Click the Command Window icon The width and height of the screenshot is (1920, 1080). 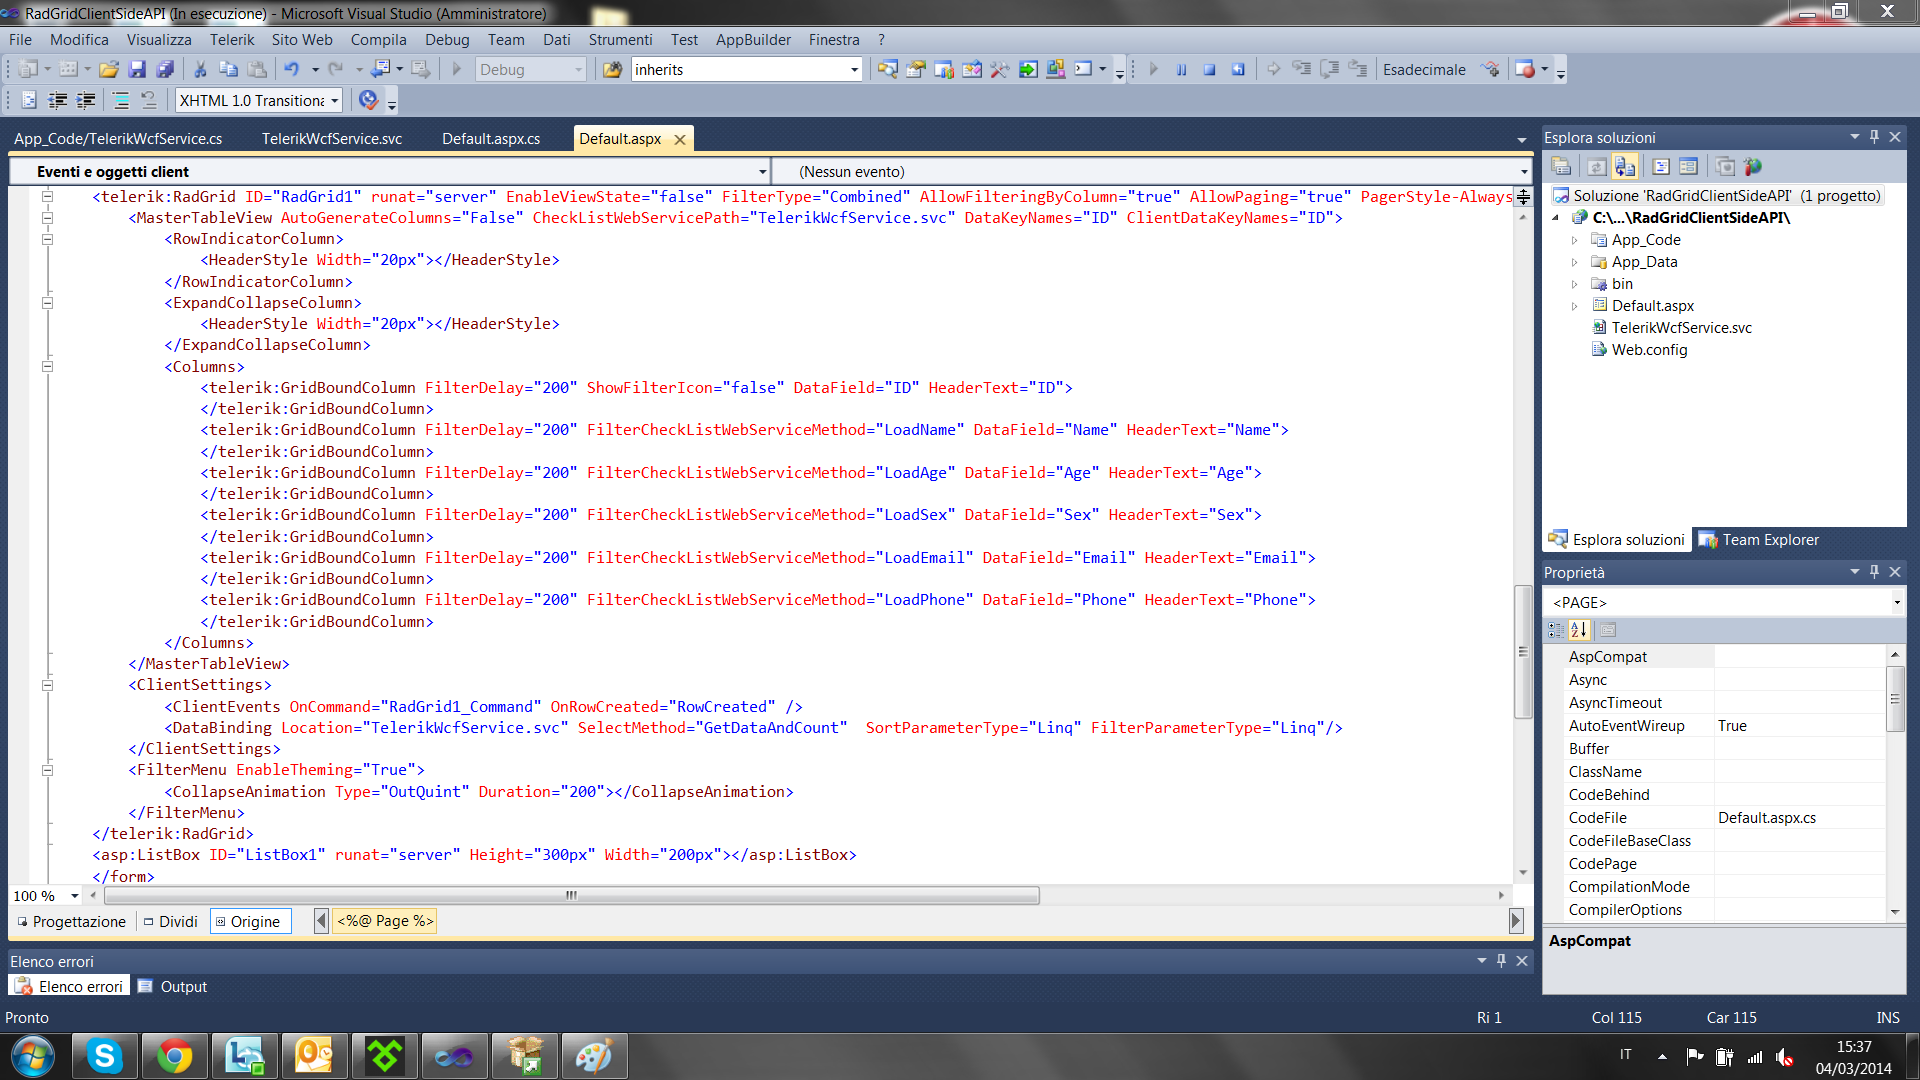tap(1083, 69)
